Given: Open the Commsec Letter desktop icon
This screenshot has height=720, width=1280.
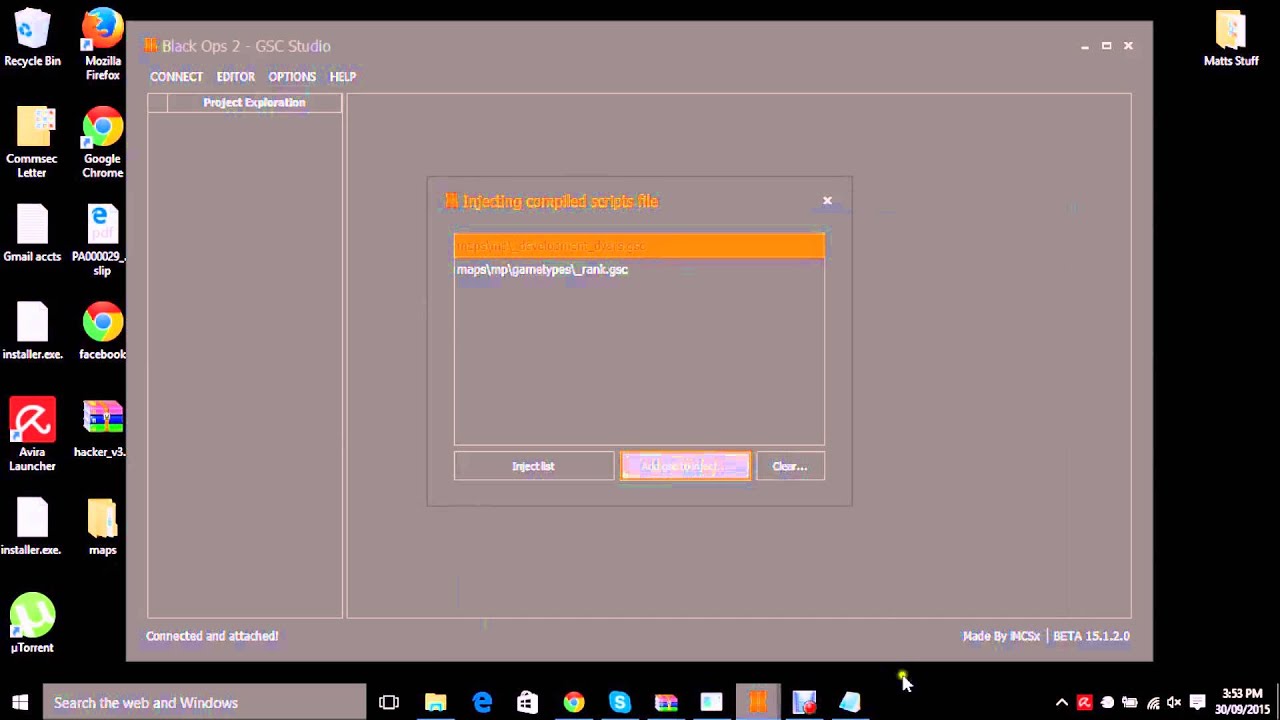Looking at the screenshot, I should click(32, 142).
